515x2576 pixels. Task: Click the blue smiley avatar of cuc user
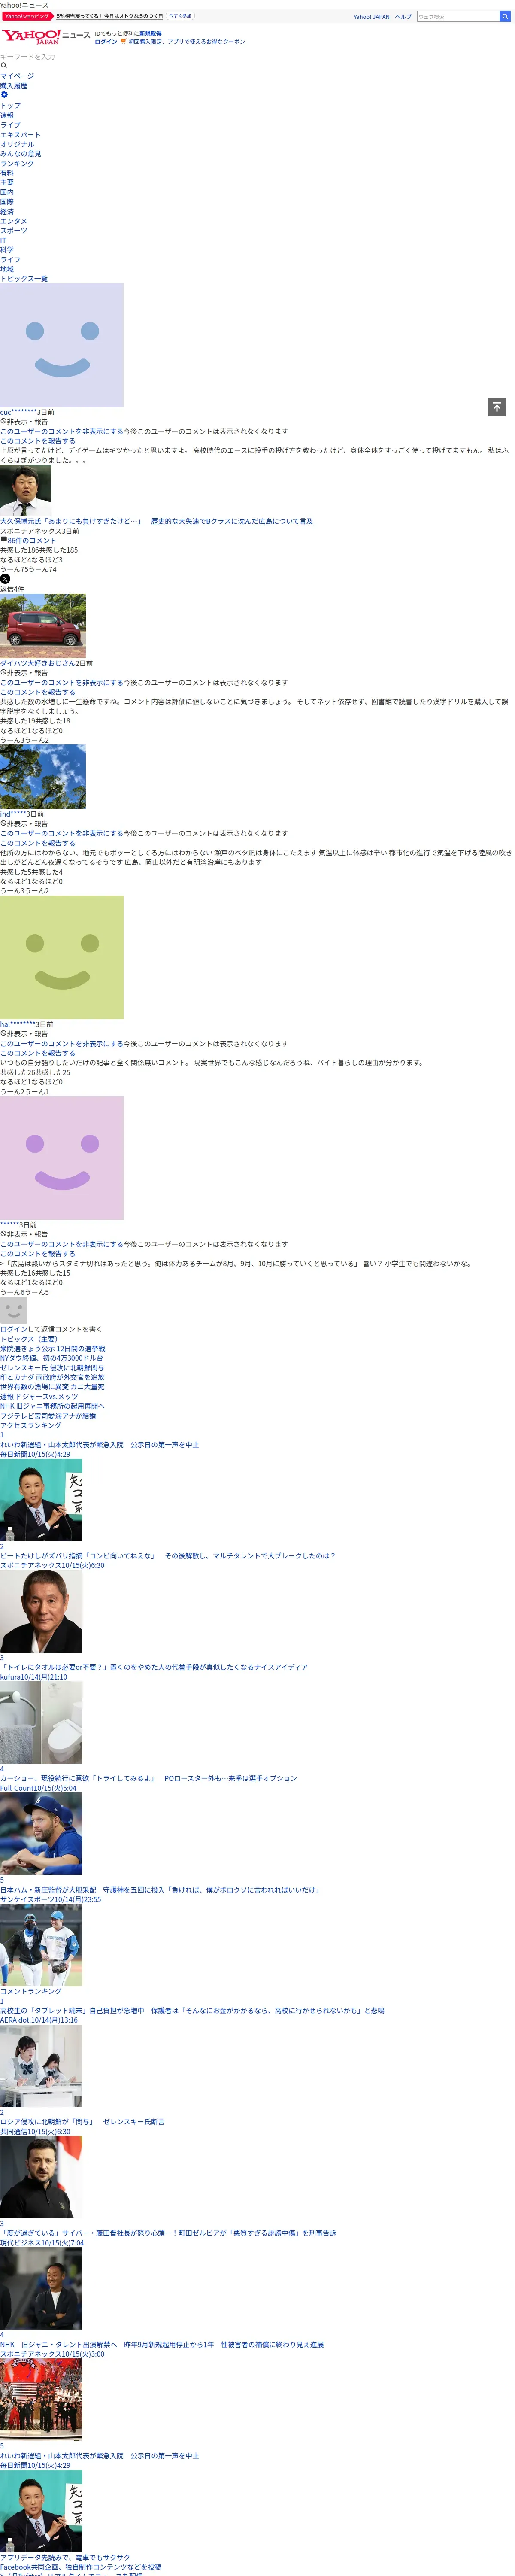(62, 345)
